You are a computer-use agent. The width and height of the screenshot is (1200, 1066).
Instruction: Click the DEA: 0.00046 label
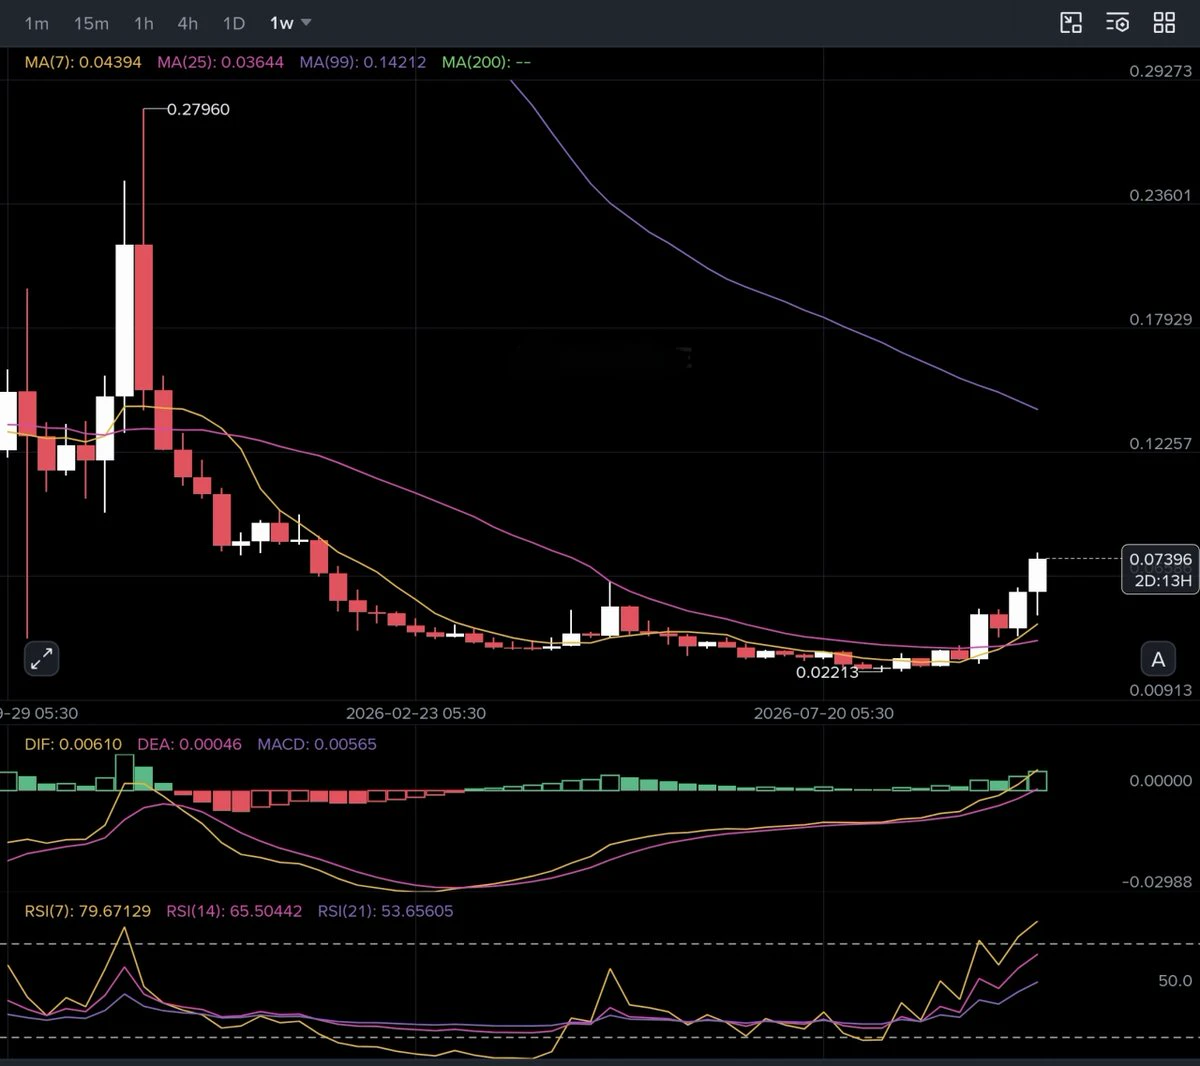tap(190, 744)
